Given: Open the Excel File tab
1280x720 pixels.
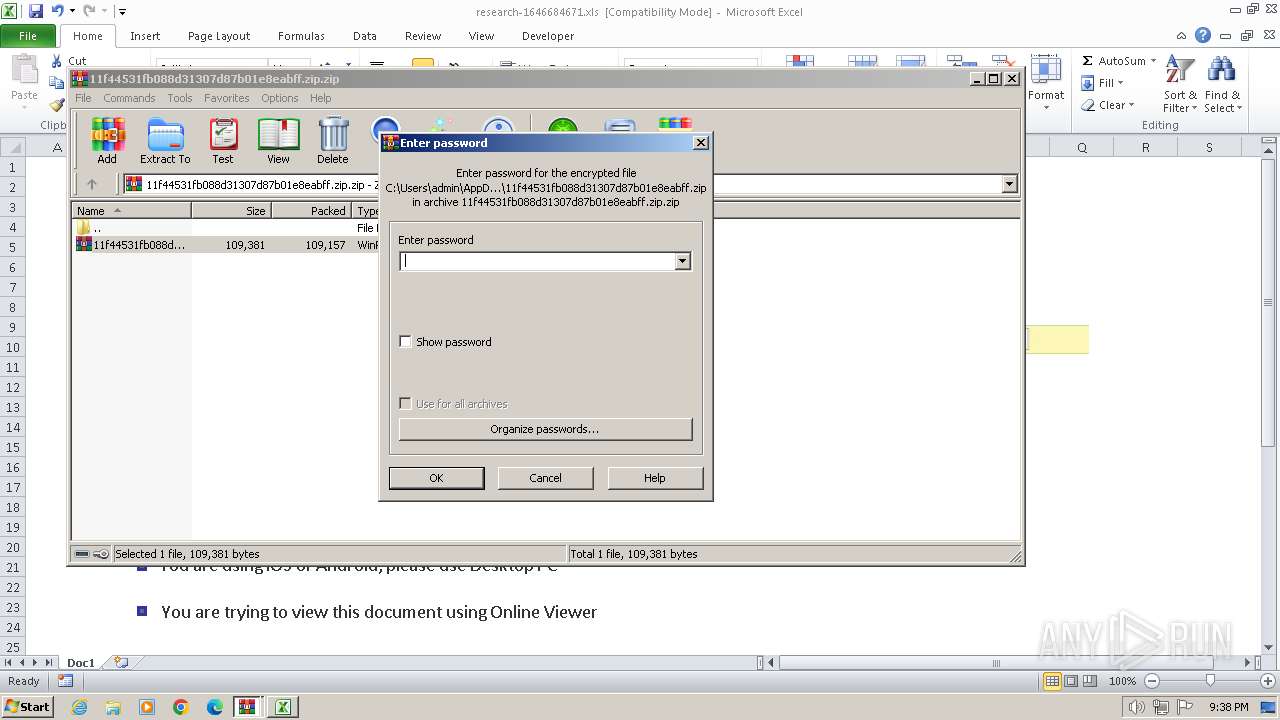Looking at the screenshot, I should click(28, 36).
